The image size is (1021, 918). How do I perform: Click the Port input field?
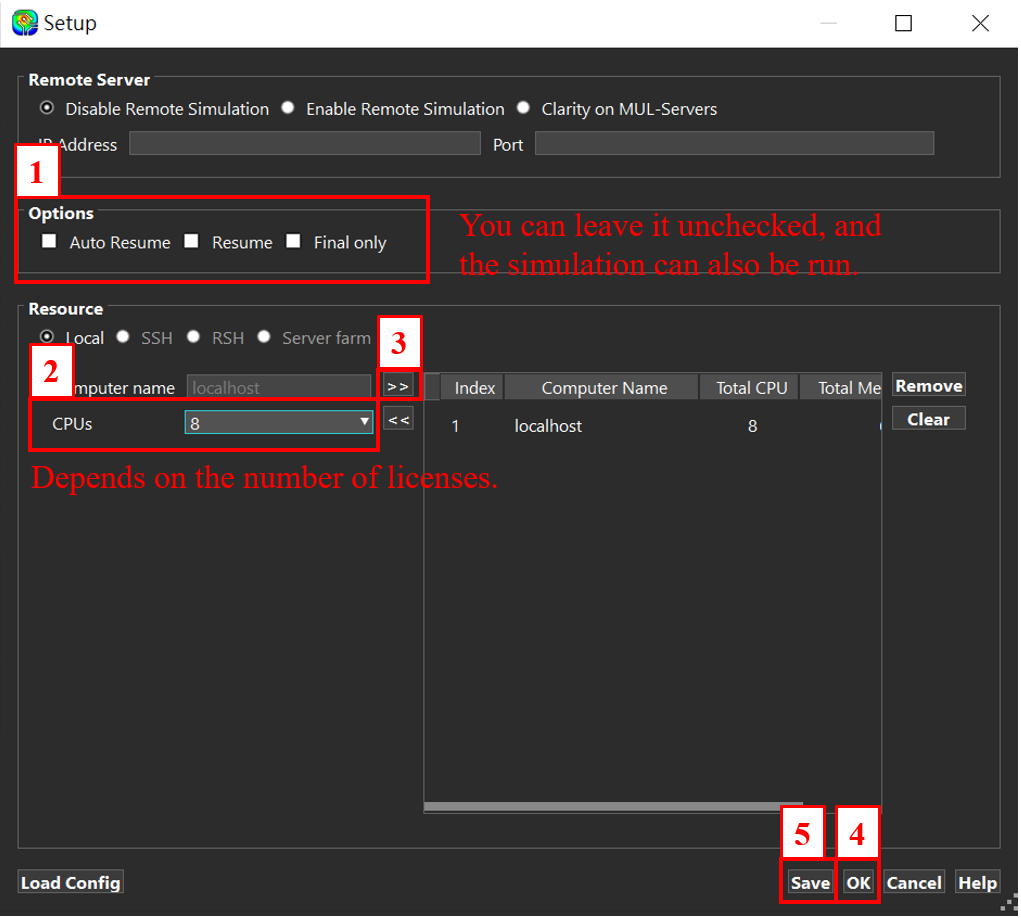[734, 143]
